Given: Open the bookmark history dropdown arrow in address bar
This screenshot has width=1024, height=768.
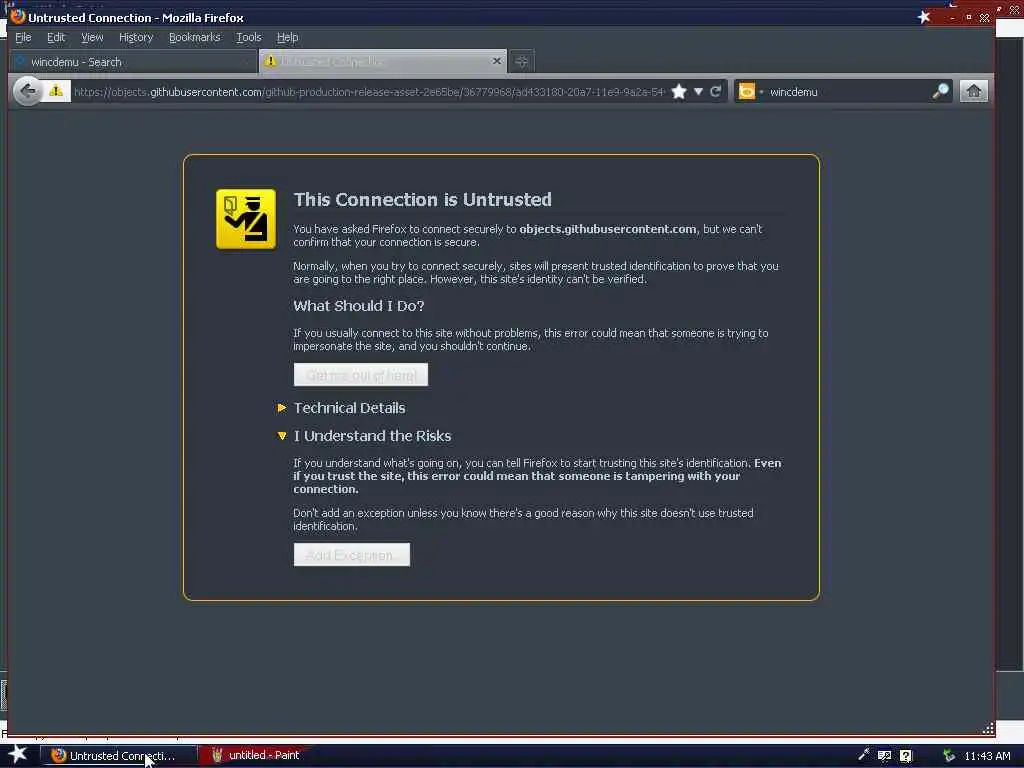Looking at the screenshot, I should [698, 92].
